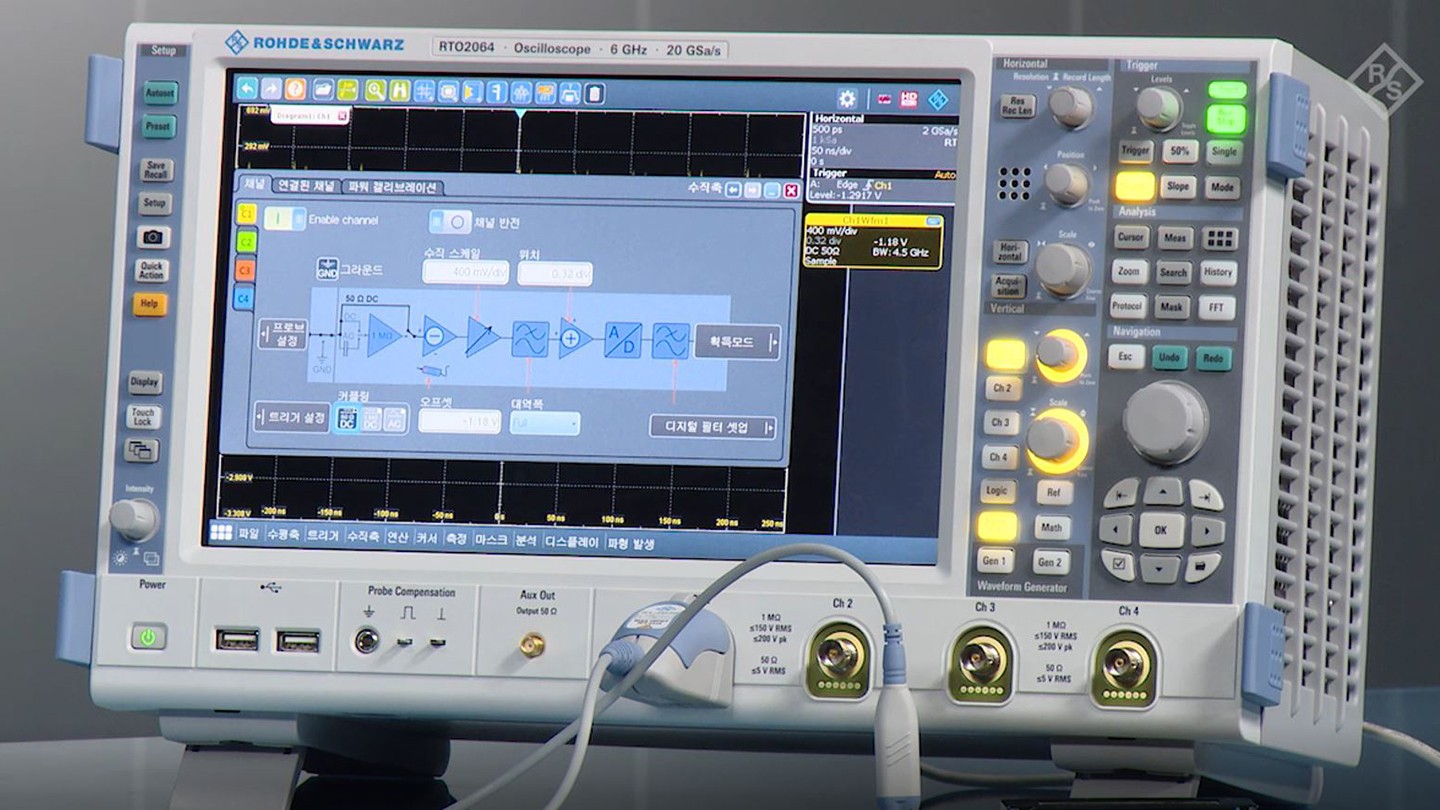Toggle the Enable channel switch
The image size is (1440, 810).
(285, 219)
